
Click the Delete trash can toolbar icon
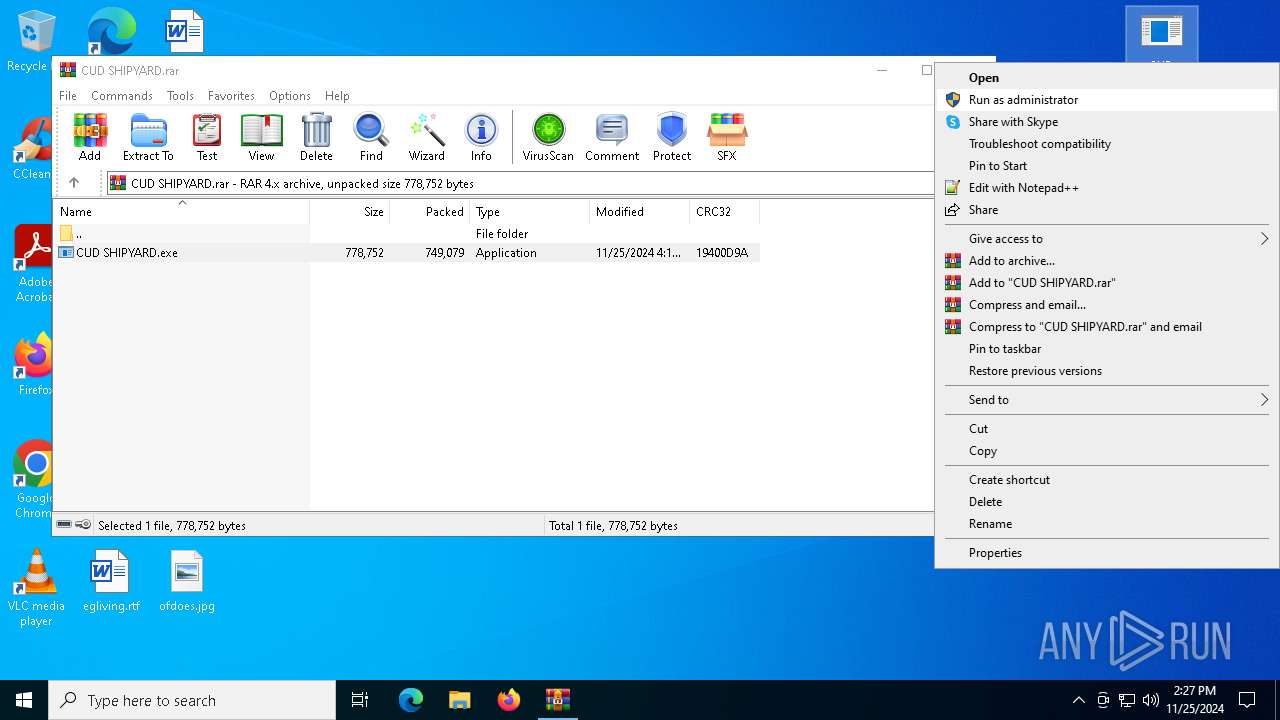pos(316,137)
